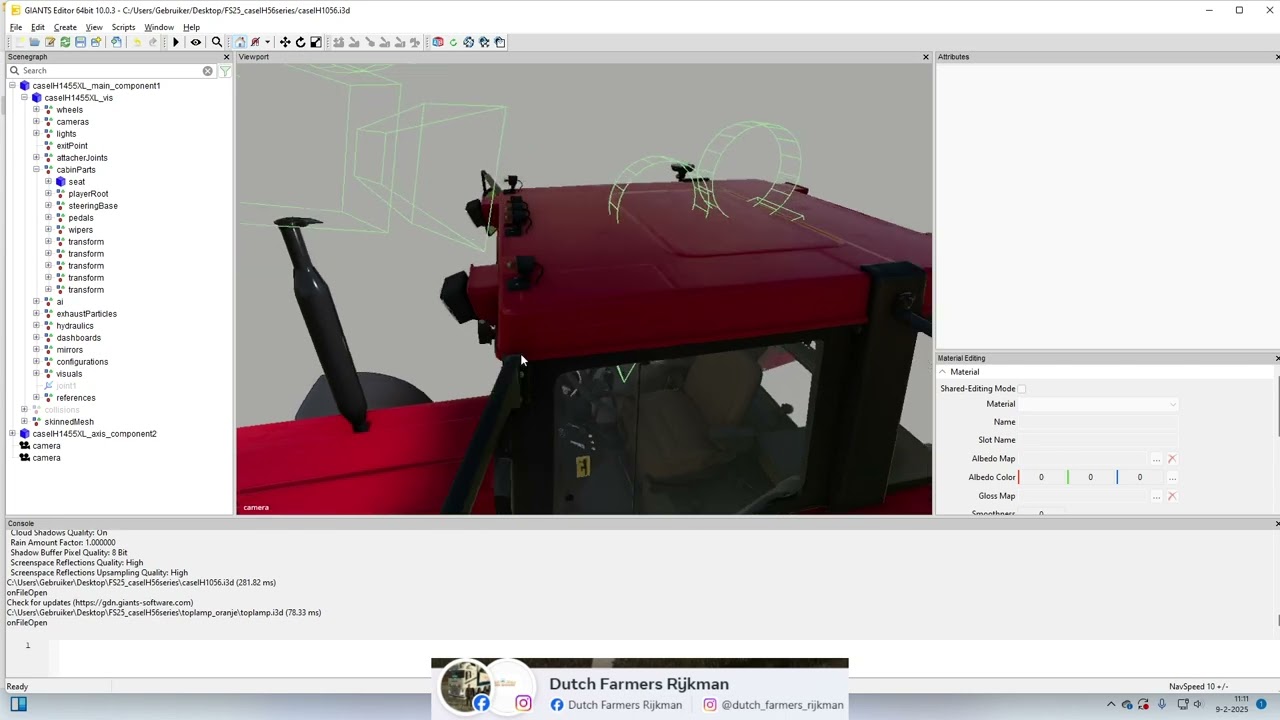Close the Viewport panel
Screen dimensions: 1280x720
coord(925,57)
